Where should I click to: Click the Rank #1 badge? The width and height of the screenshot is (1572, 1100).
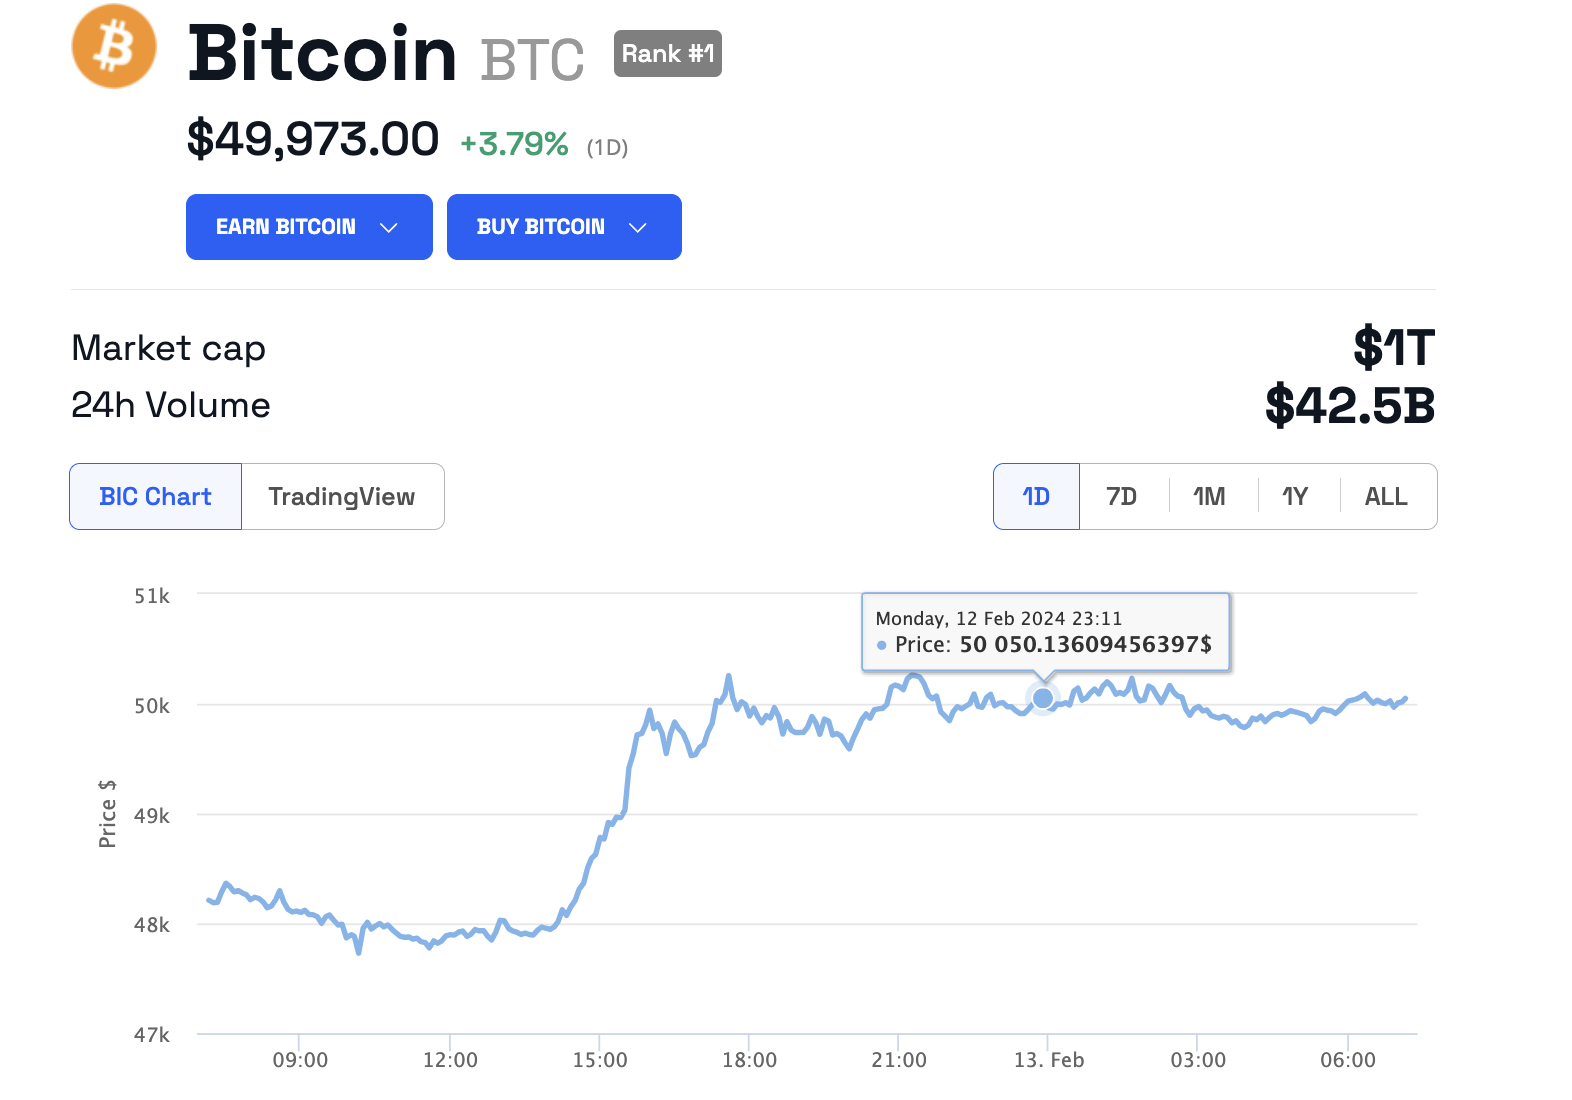point(667,54)
